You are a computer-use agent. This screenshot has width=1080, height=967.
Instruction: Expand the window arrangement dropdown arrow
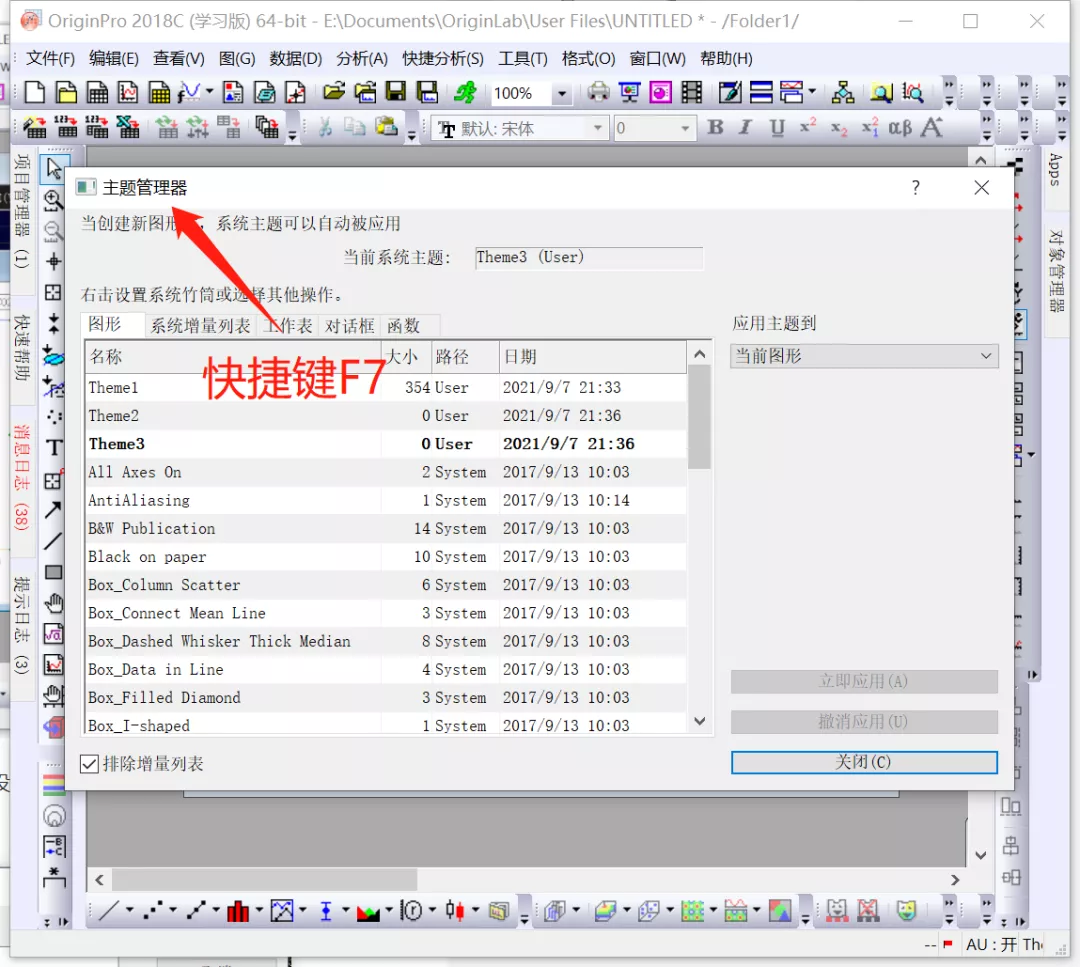click(x=812, y=91)
